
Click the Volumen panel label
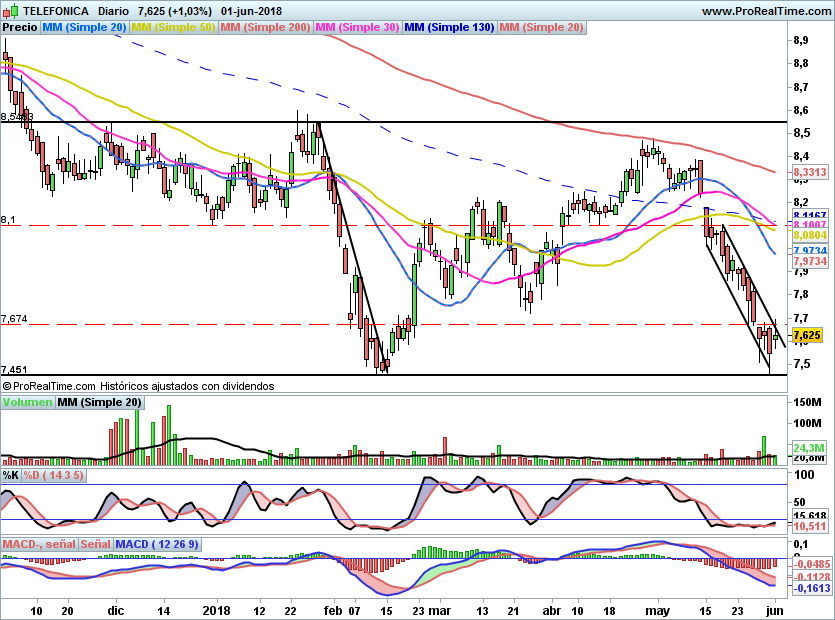27,402
